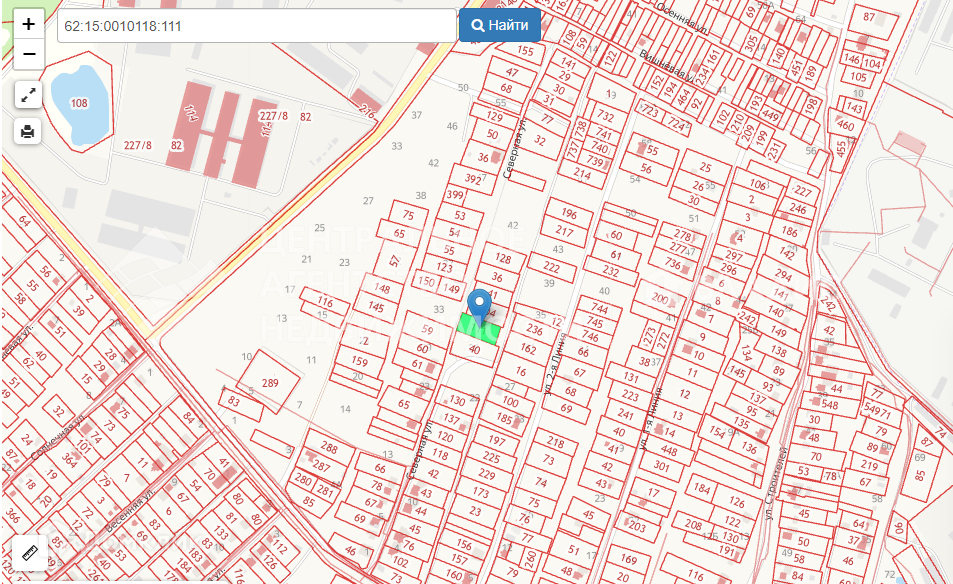Select parcel labeled 246
The image size is (953, 584).
click(x=797, y=209)
